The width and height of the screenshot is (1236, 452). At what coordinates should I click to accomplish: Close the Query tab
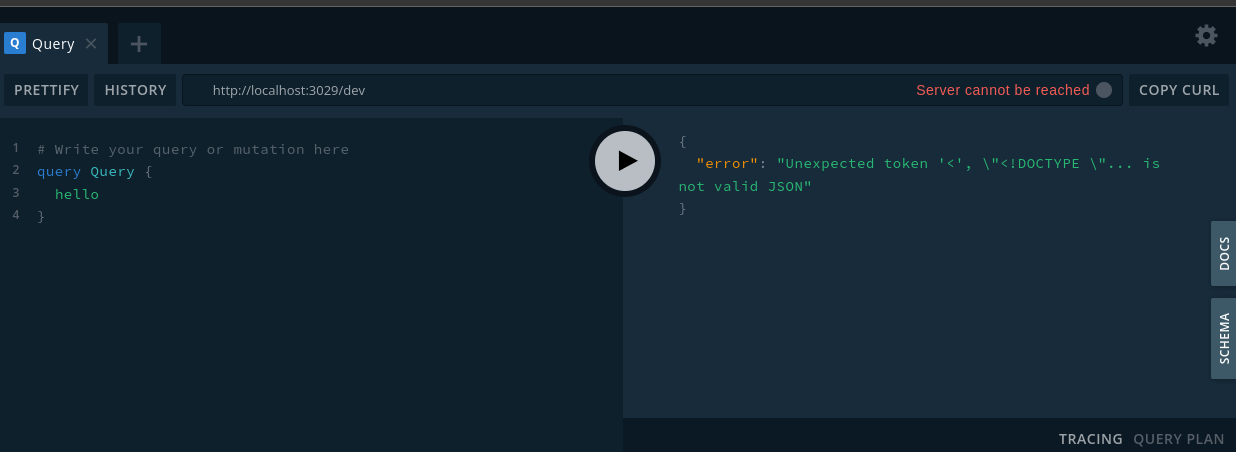pos(91,44)
